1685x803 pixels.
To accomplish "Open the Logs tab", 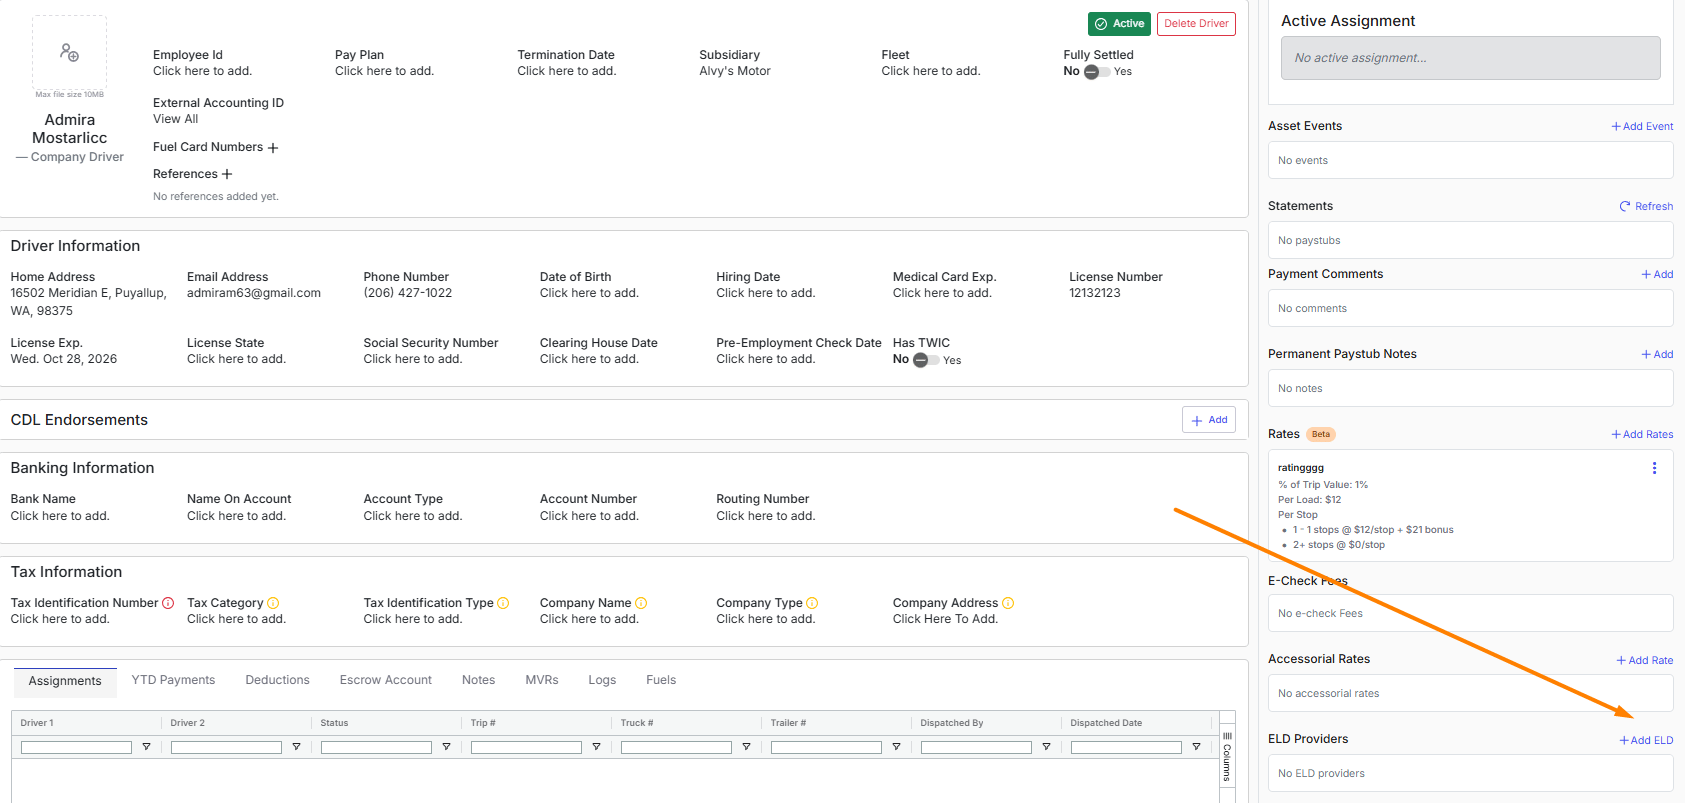I will pyautogui.click(x=602, y=680).
